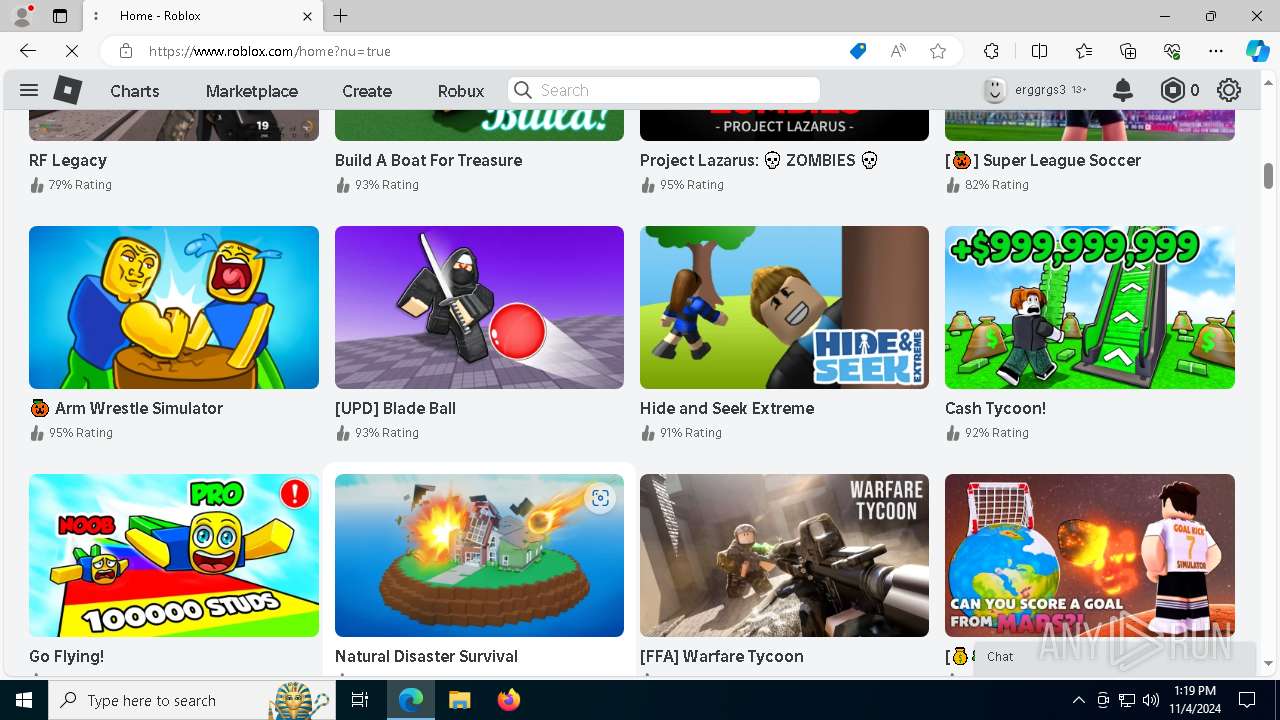Open the Roblox settings gear

pyautogui.click(x=1229, y=91)
